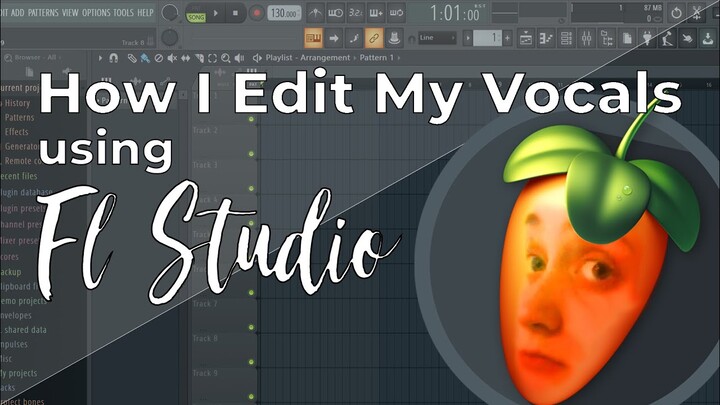This screenshot has width=720, height=405.
Task: Click Arrangement in the playlist breadcrumb
Action: 325,58
